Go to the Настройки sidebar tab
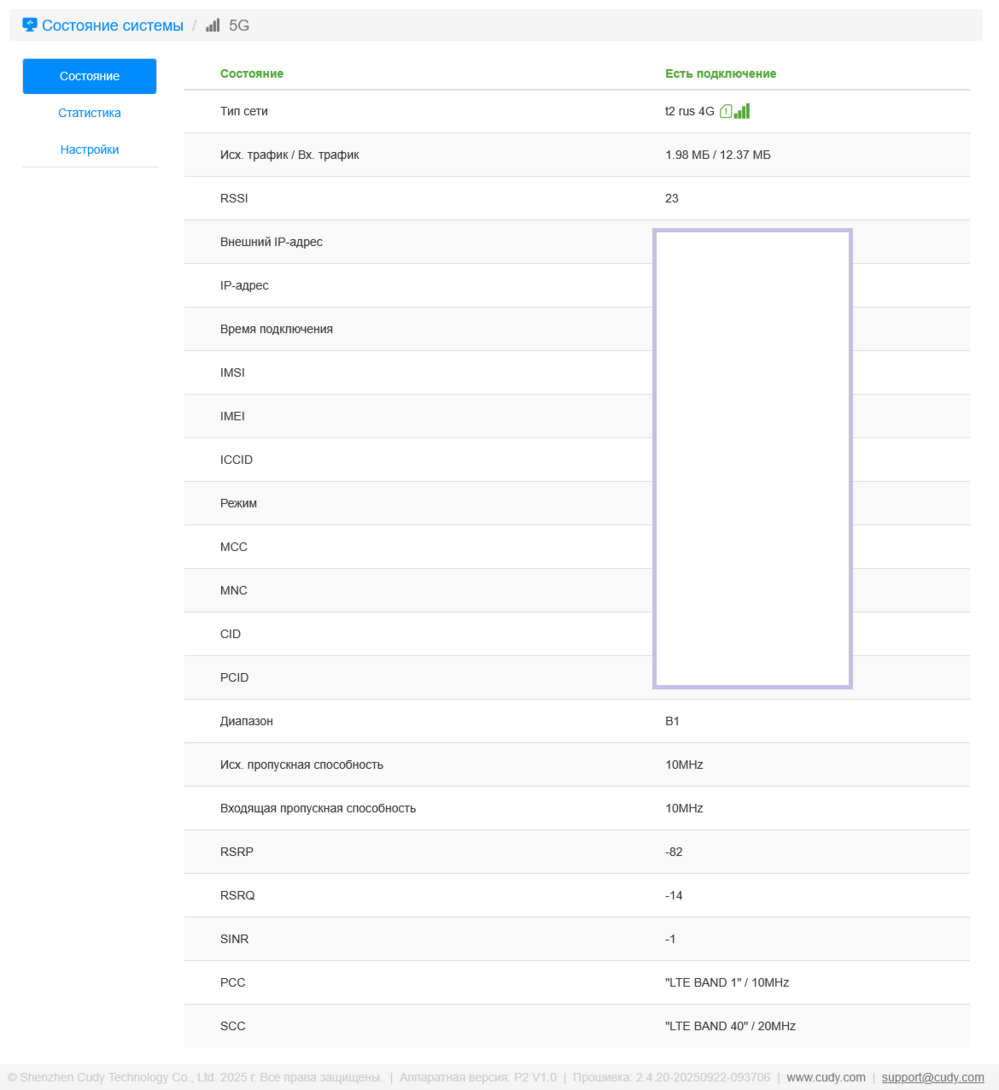999x1090 pixels. click(89, 150)
